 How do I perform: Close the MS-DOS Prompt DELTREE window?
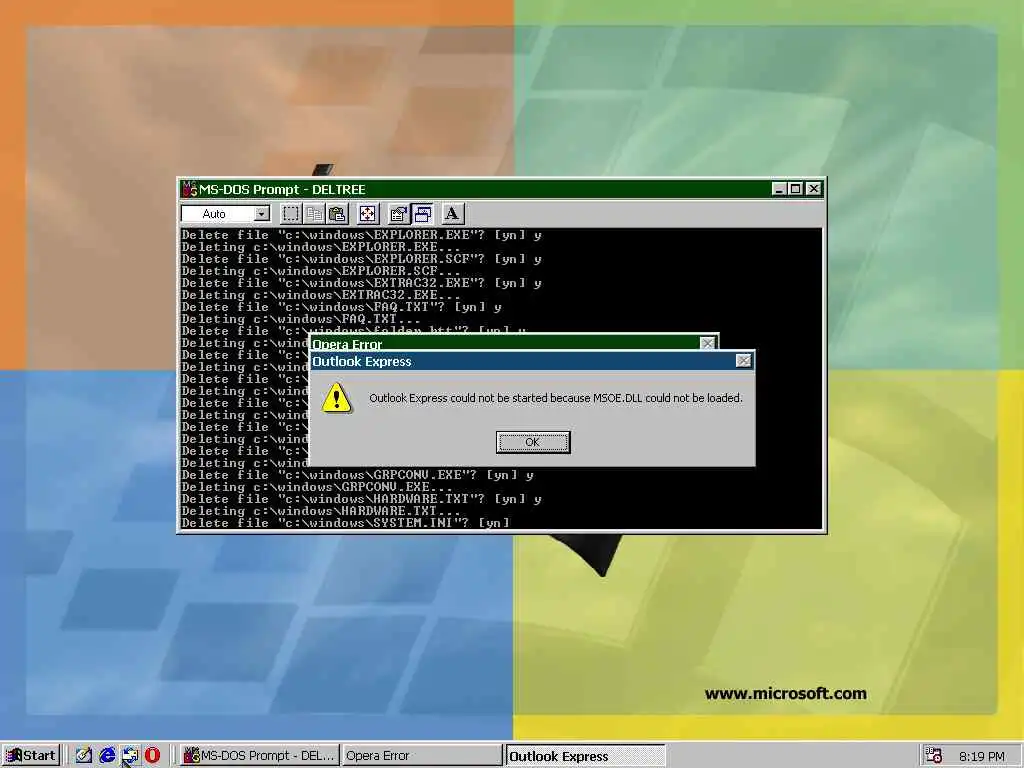[x=813, y=189]
